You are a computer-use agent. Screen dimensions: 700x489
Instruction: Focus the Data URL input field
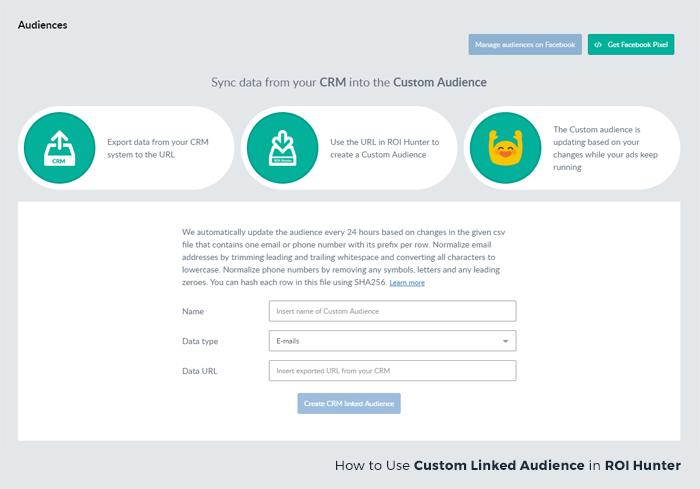392,371
